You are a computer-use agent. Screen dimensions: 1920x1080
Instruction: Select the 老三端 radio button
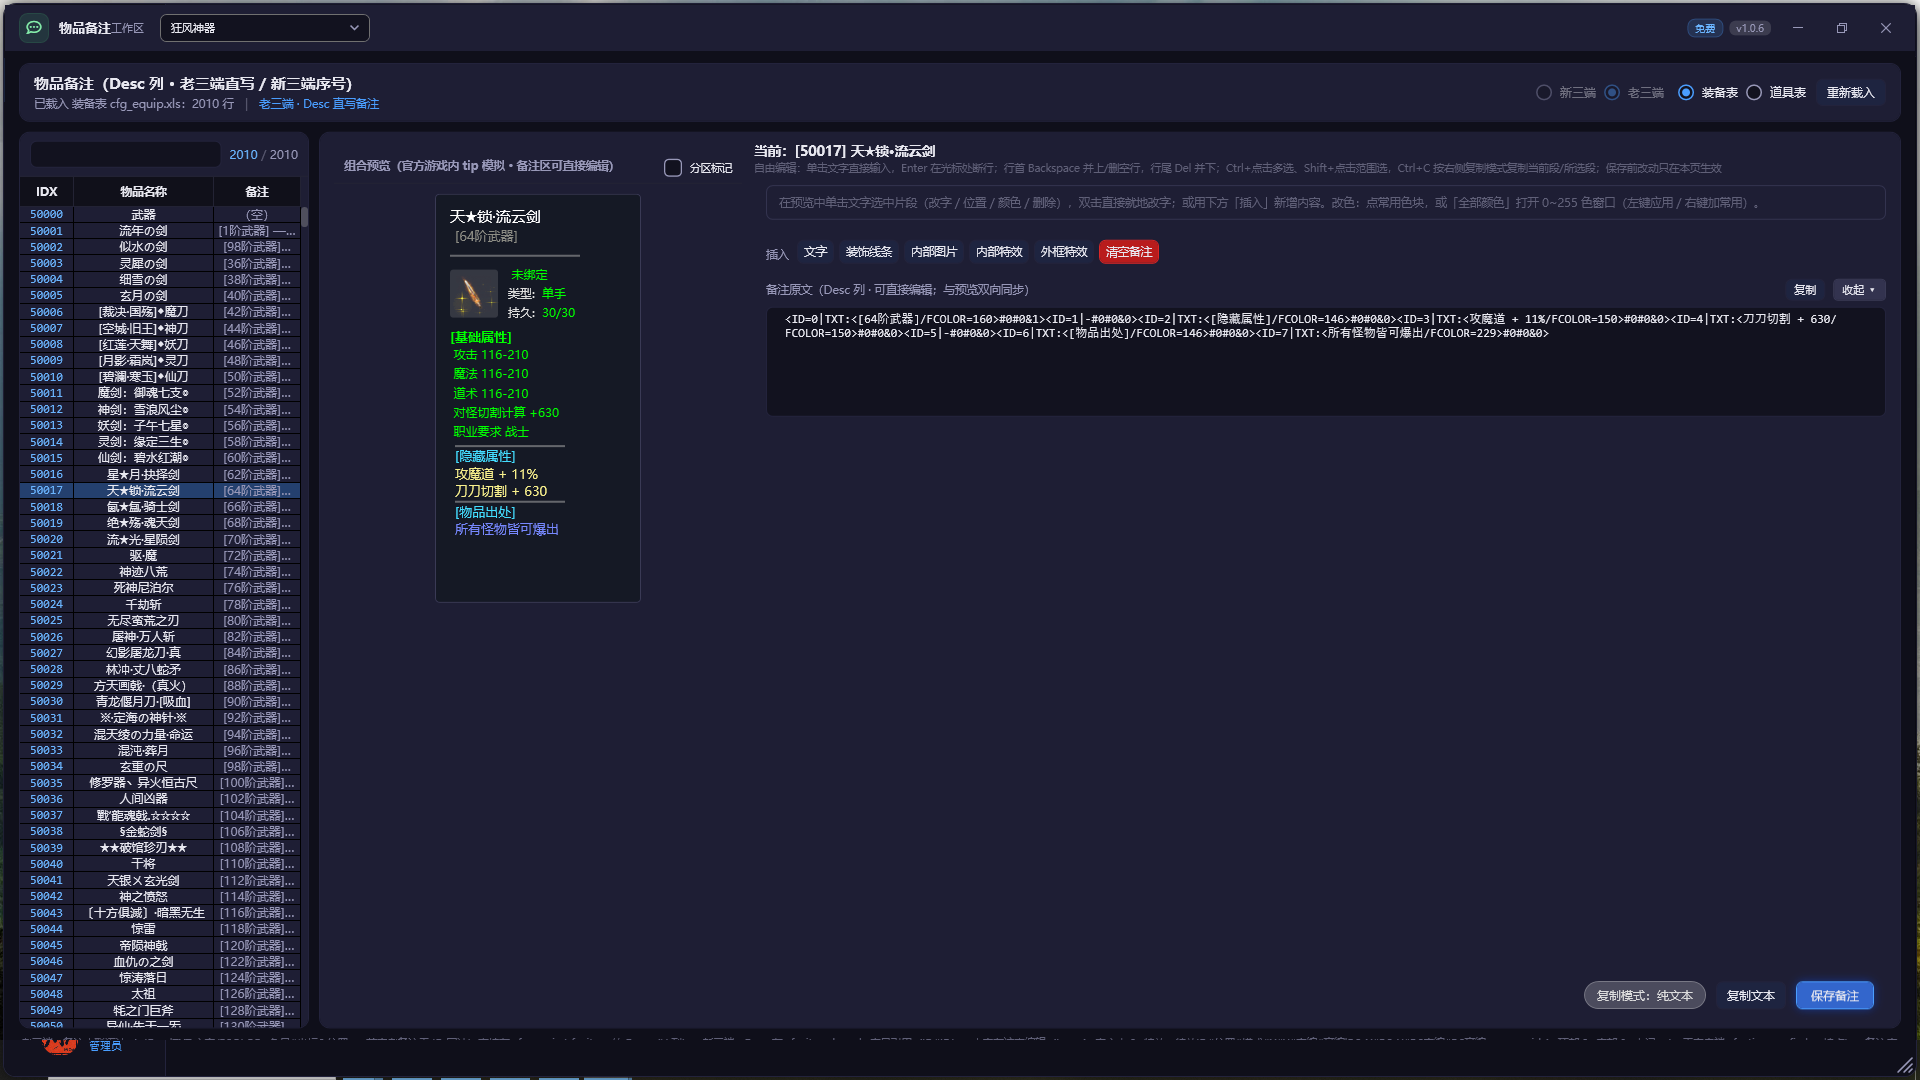[1612, 93]
